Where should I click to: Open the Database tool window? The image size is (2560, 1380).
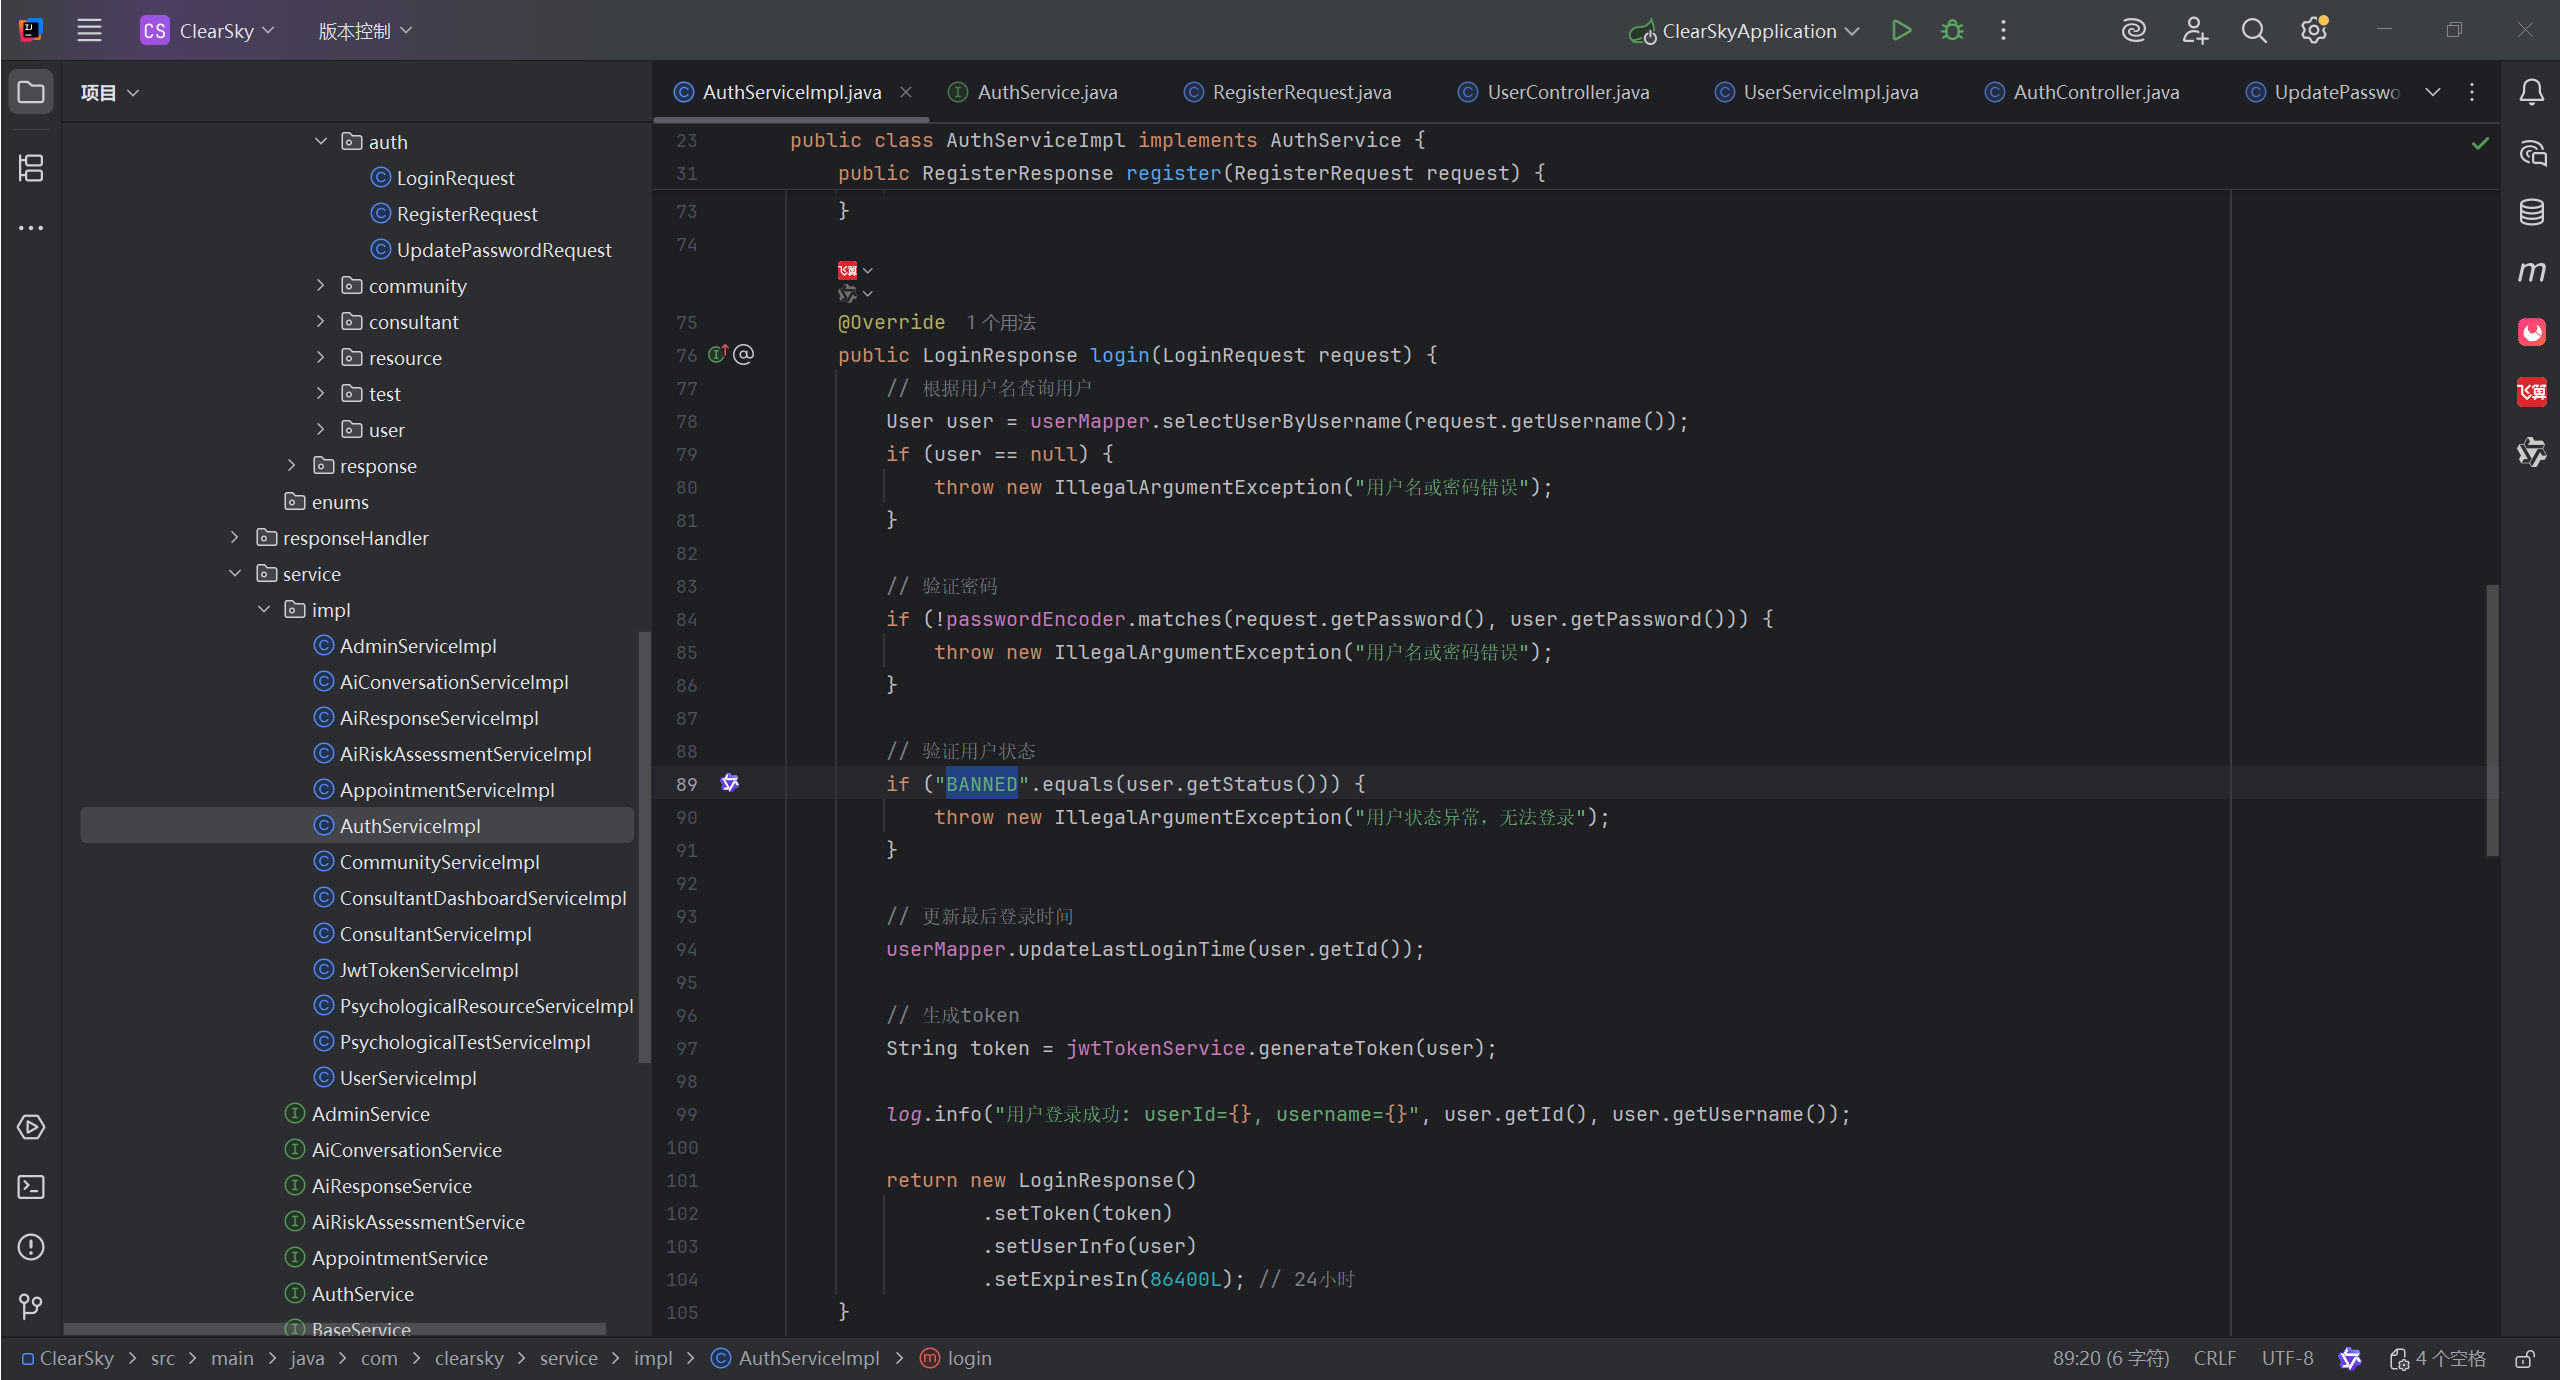click(x=2531, y=212)
